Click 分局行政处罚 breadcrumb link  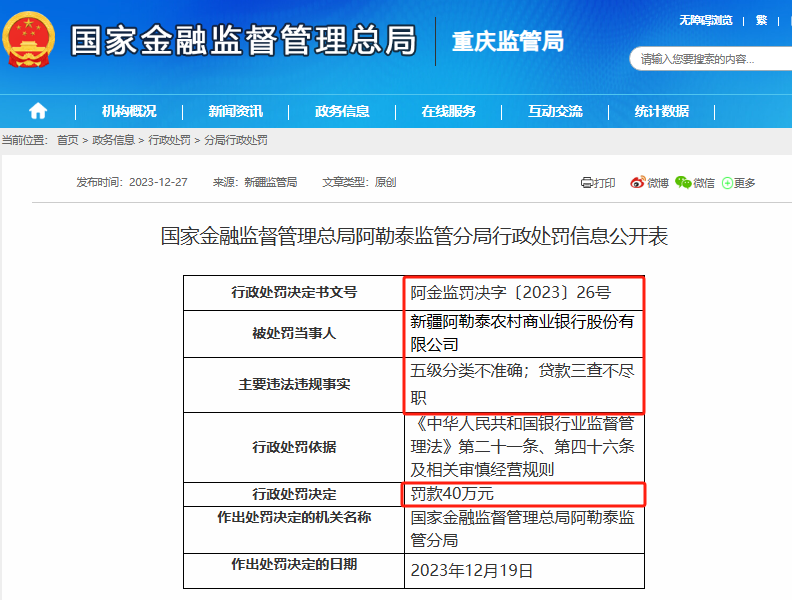(x=236, y=141)
